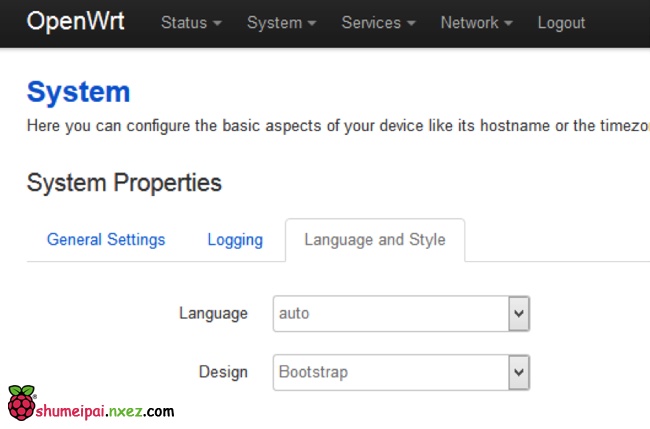Open the Language select box showing auto
650x429 pixels.
coord(390,313)
